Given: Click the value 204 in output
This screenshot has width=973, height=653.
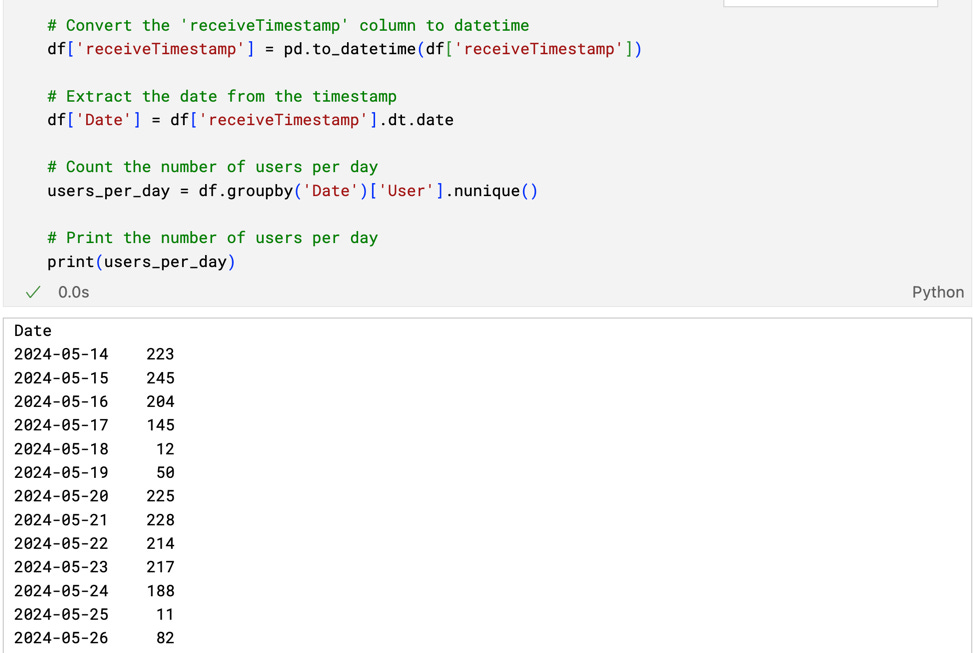Looking at the screenshot, I should pos(160,402).
